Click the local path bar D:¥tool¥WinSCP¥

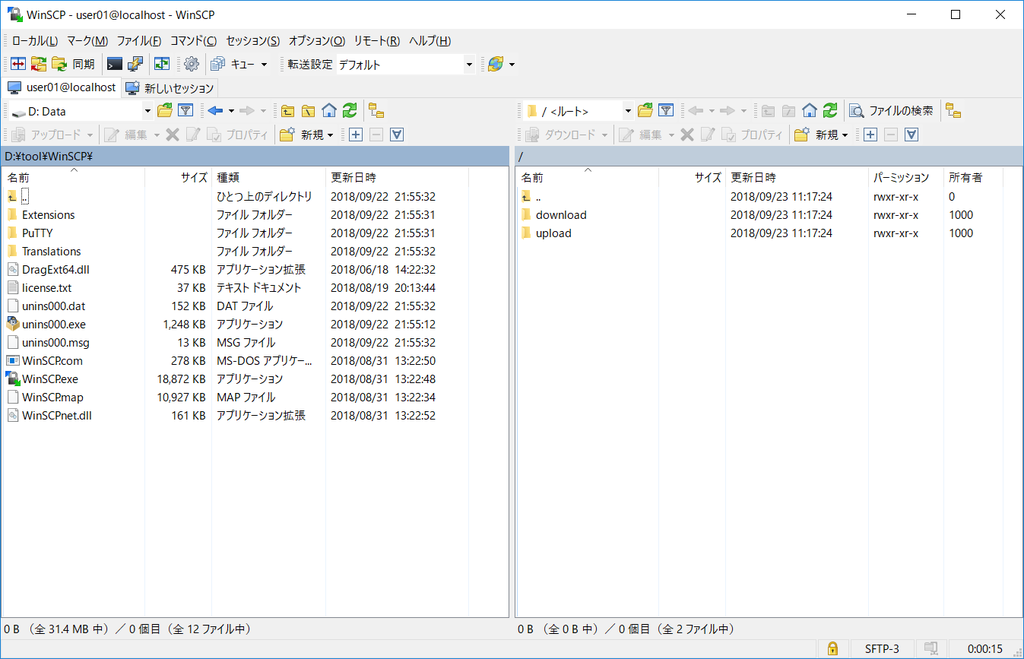click(255, 156)
